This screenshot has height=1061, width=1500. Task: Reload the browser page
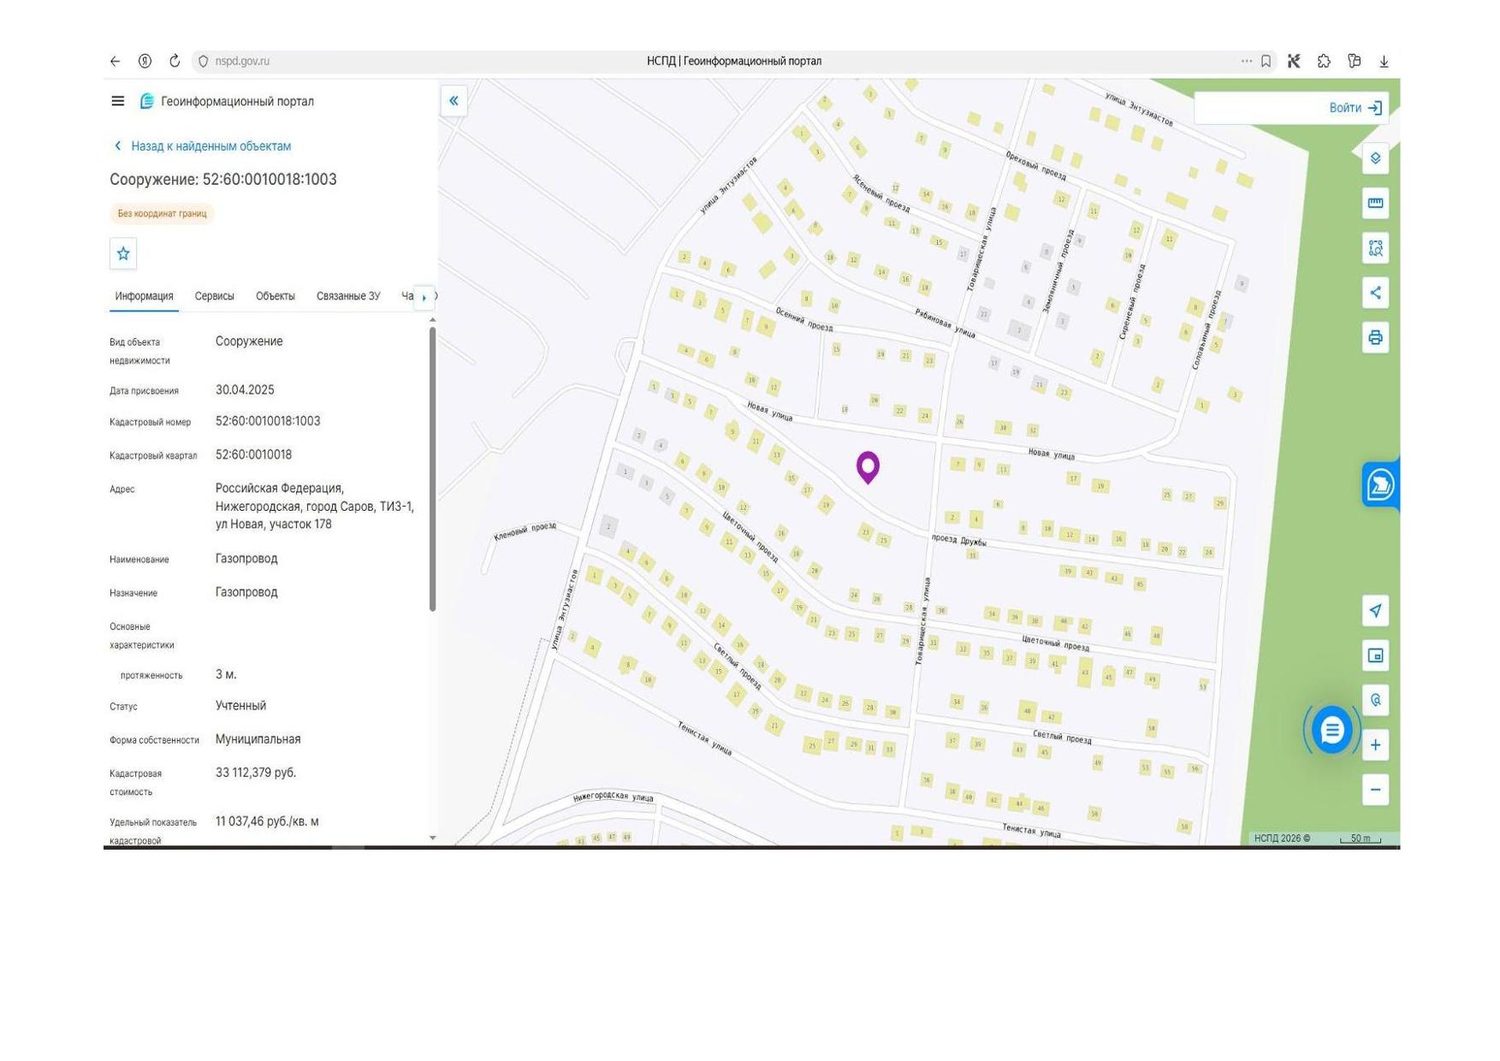pos(174,61)
